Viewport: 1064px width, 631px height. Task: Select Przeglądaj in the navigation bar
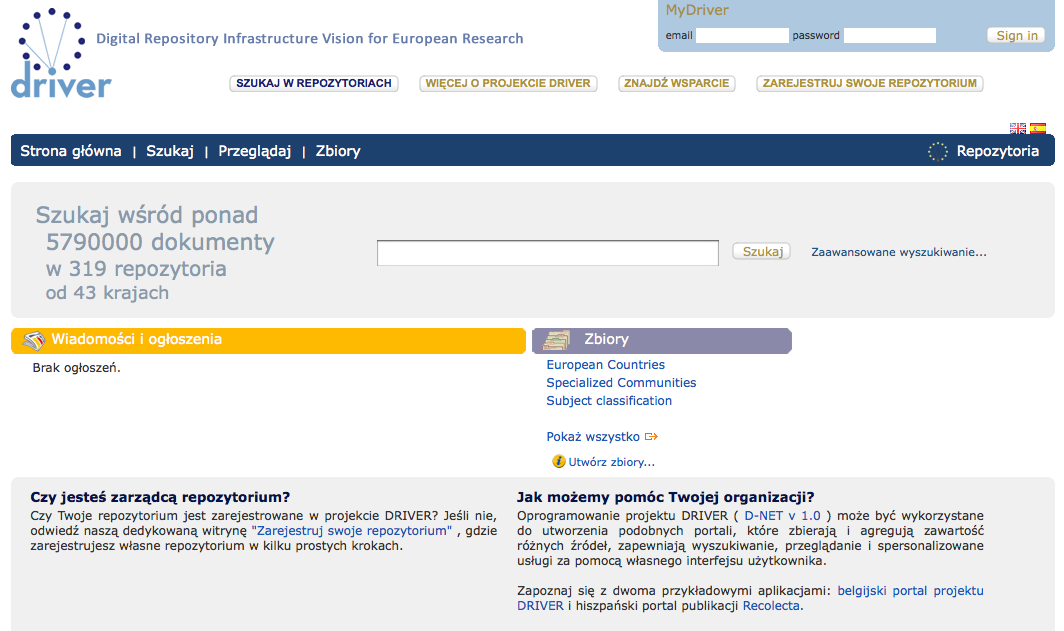(254, 151)
